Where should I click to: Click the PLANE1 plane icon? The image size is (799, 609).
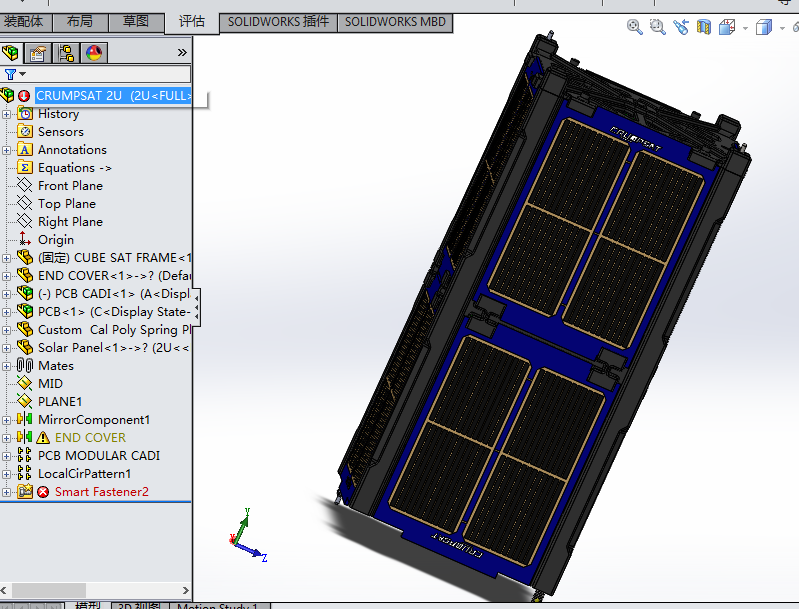click(x=25, y=402)
